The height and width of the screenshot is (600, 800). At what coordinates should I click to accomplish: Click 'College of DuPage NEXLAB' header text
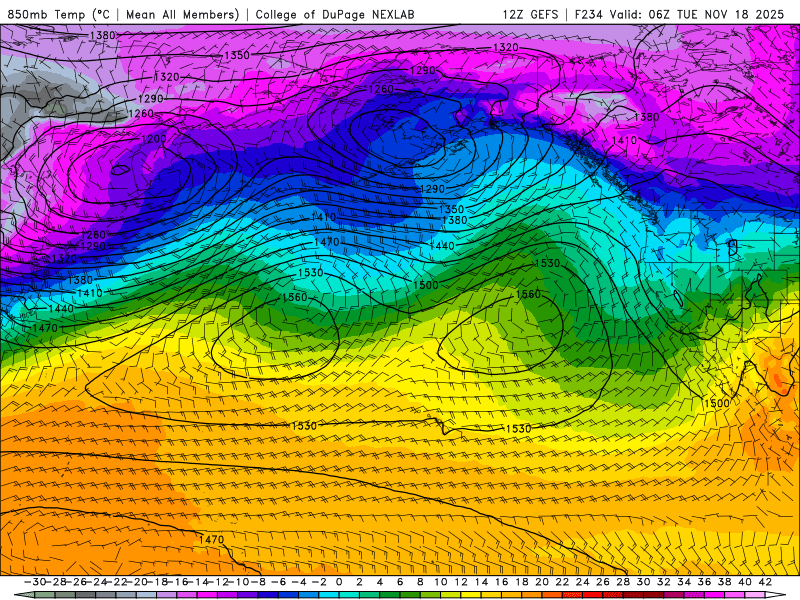coord(335,15)
